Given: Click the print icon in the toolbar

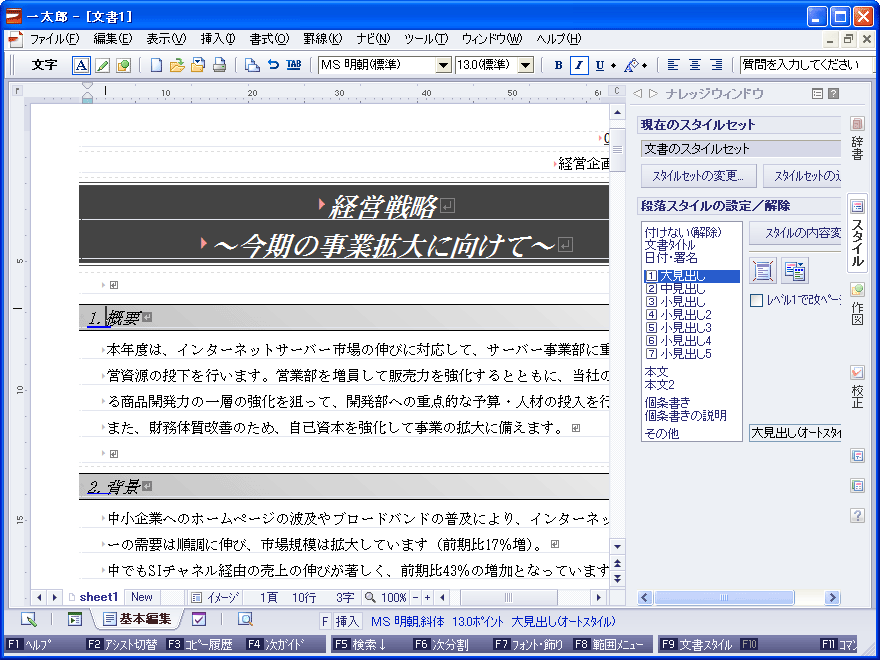Looking at the screenshot, I should click(x=217, y=64).
